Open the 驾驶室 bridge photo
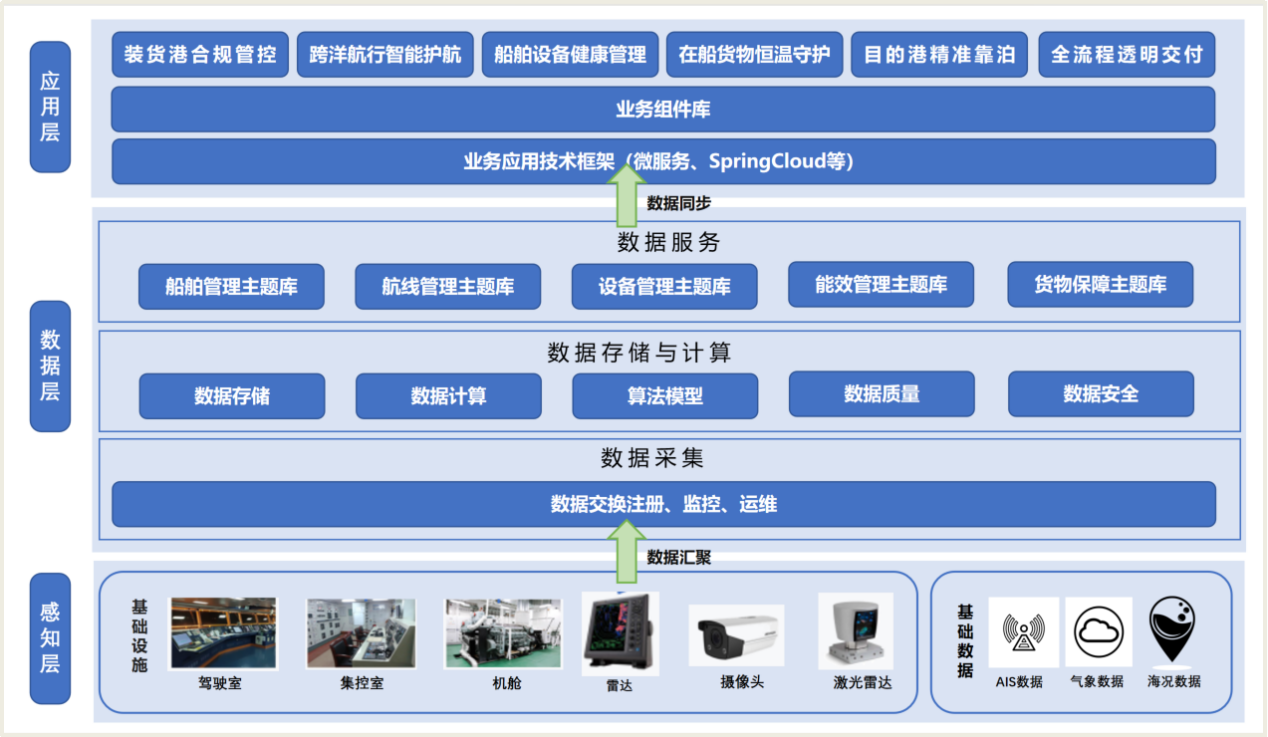This screenshot has width=1268, height=737. click(x=222, y=633)
